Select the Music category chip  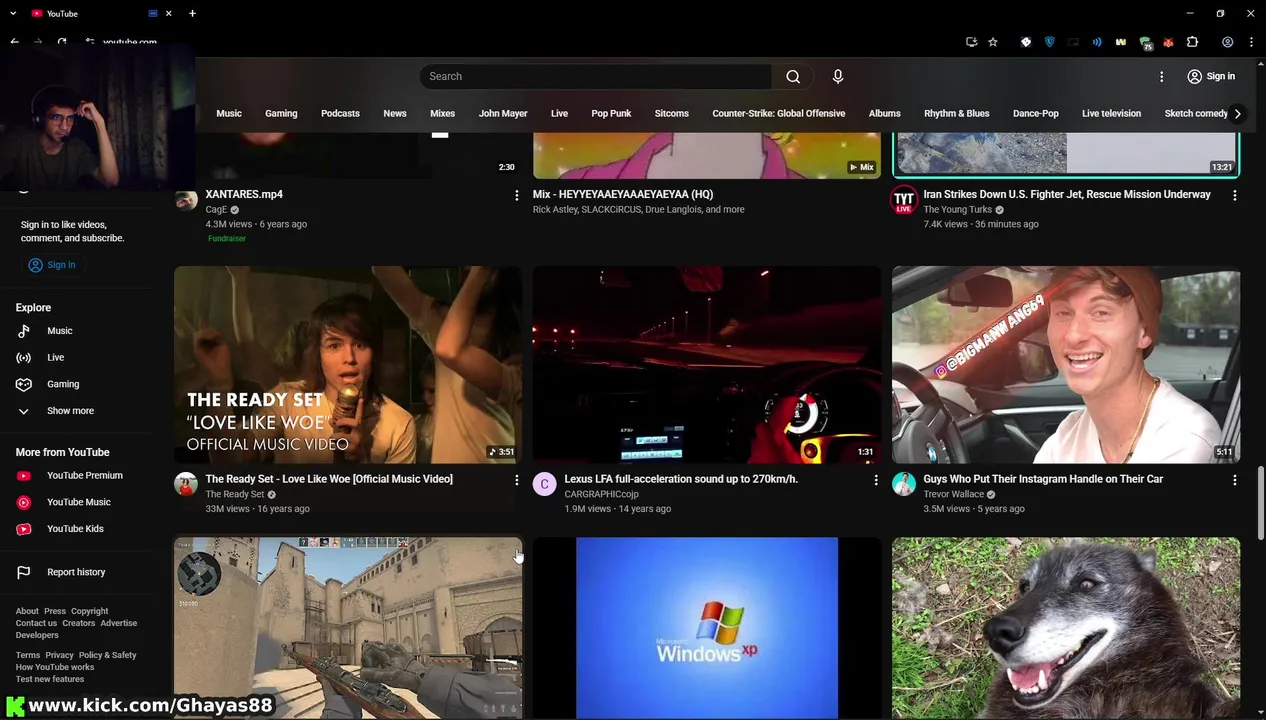pos(229,114)
